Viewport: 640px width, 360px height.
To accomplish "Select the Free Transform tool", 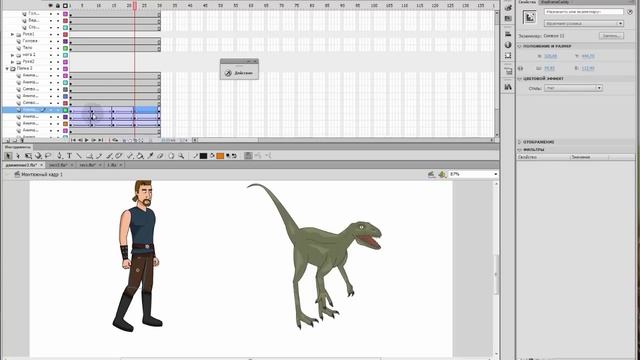I will 28,156.
